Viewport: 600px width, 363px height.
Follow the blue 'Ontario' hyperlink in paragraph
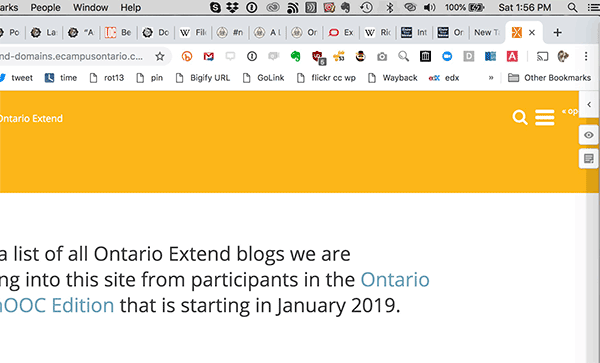pos(395,280)
